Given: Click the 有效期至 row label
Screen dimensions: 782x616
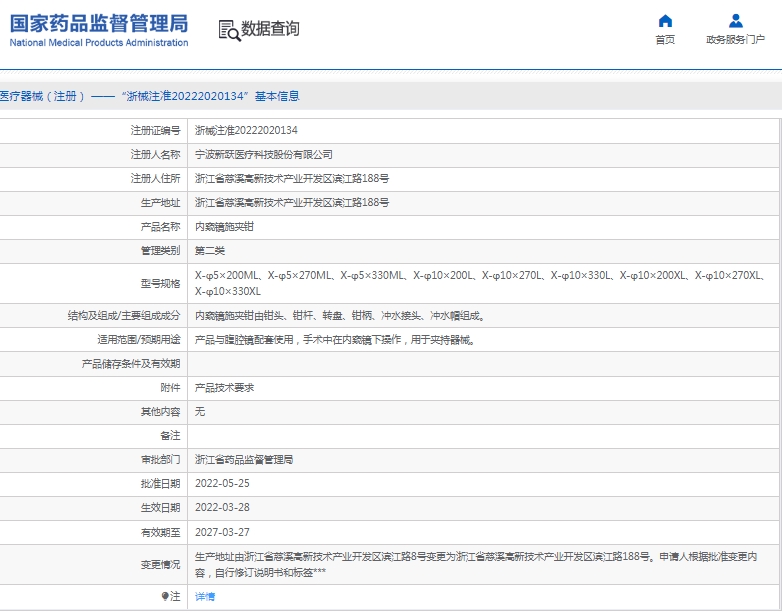Looking at the screenshot, I should tap(161, 533).
